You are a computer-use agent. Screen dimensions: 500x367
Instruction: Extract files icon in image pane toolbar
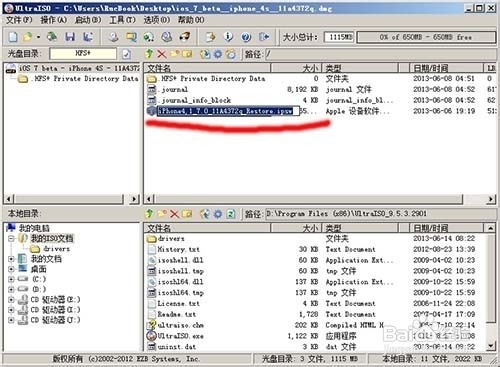pyautogui.click(x=205, y=54)
